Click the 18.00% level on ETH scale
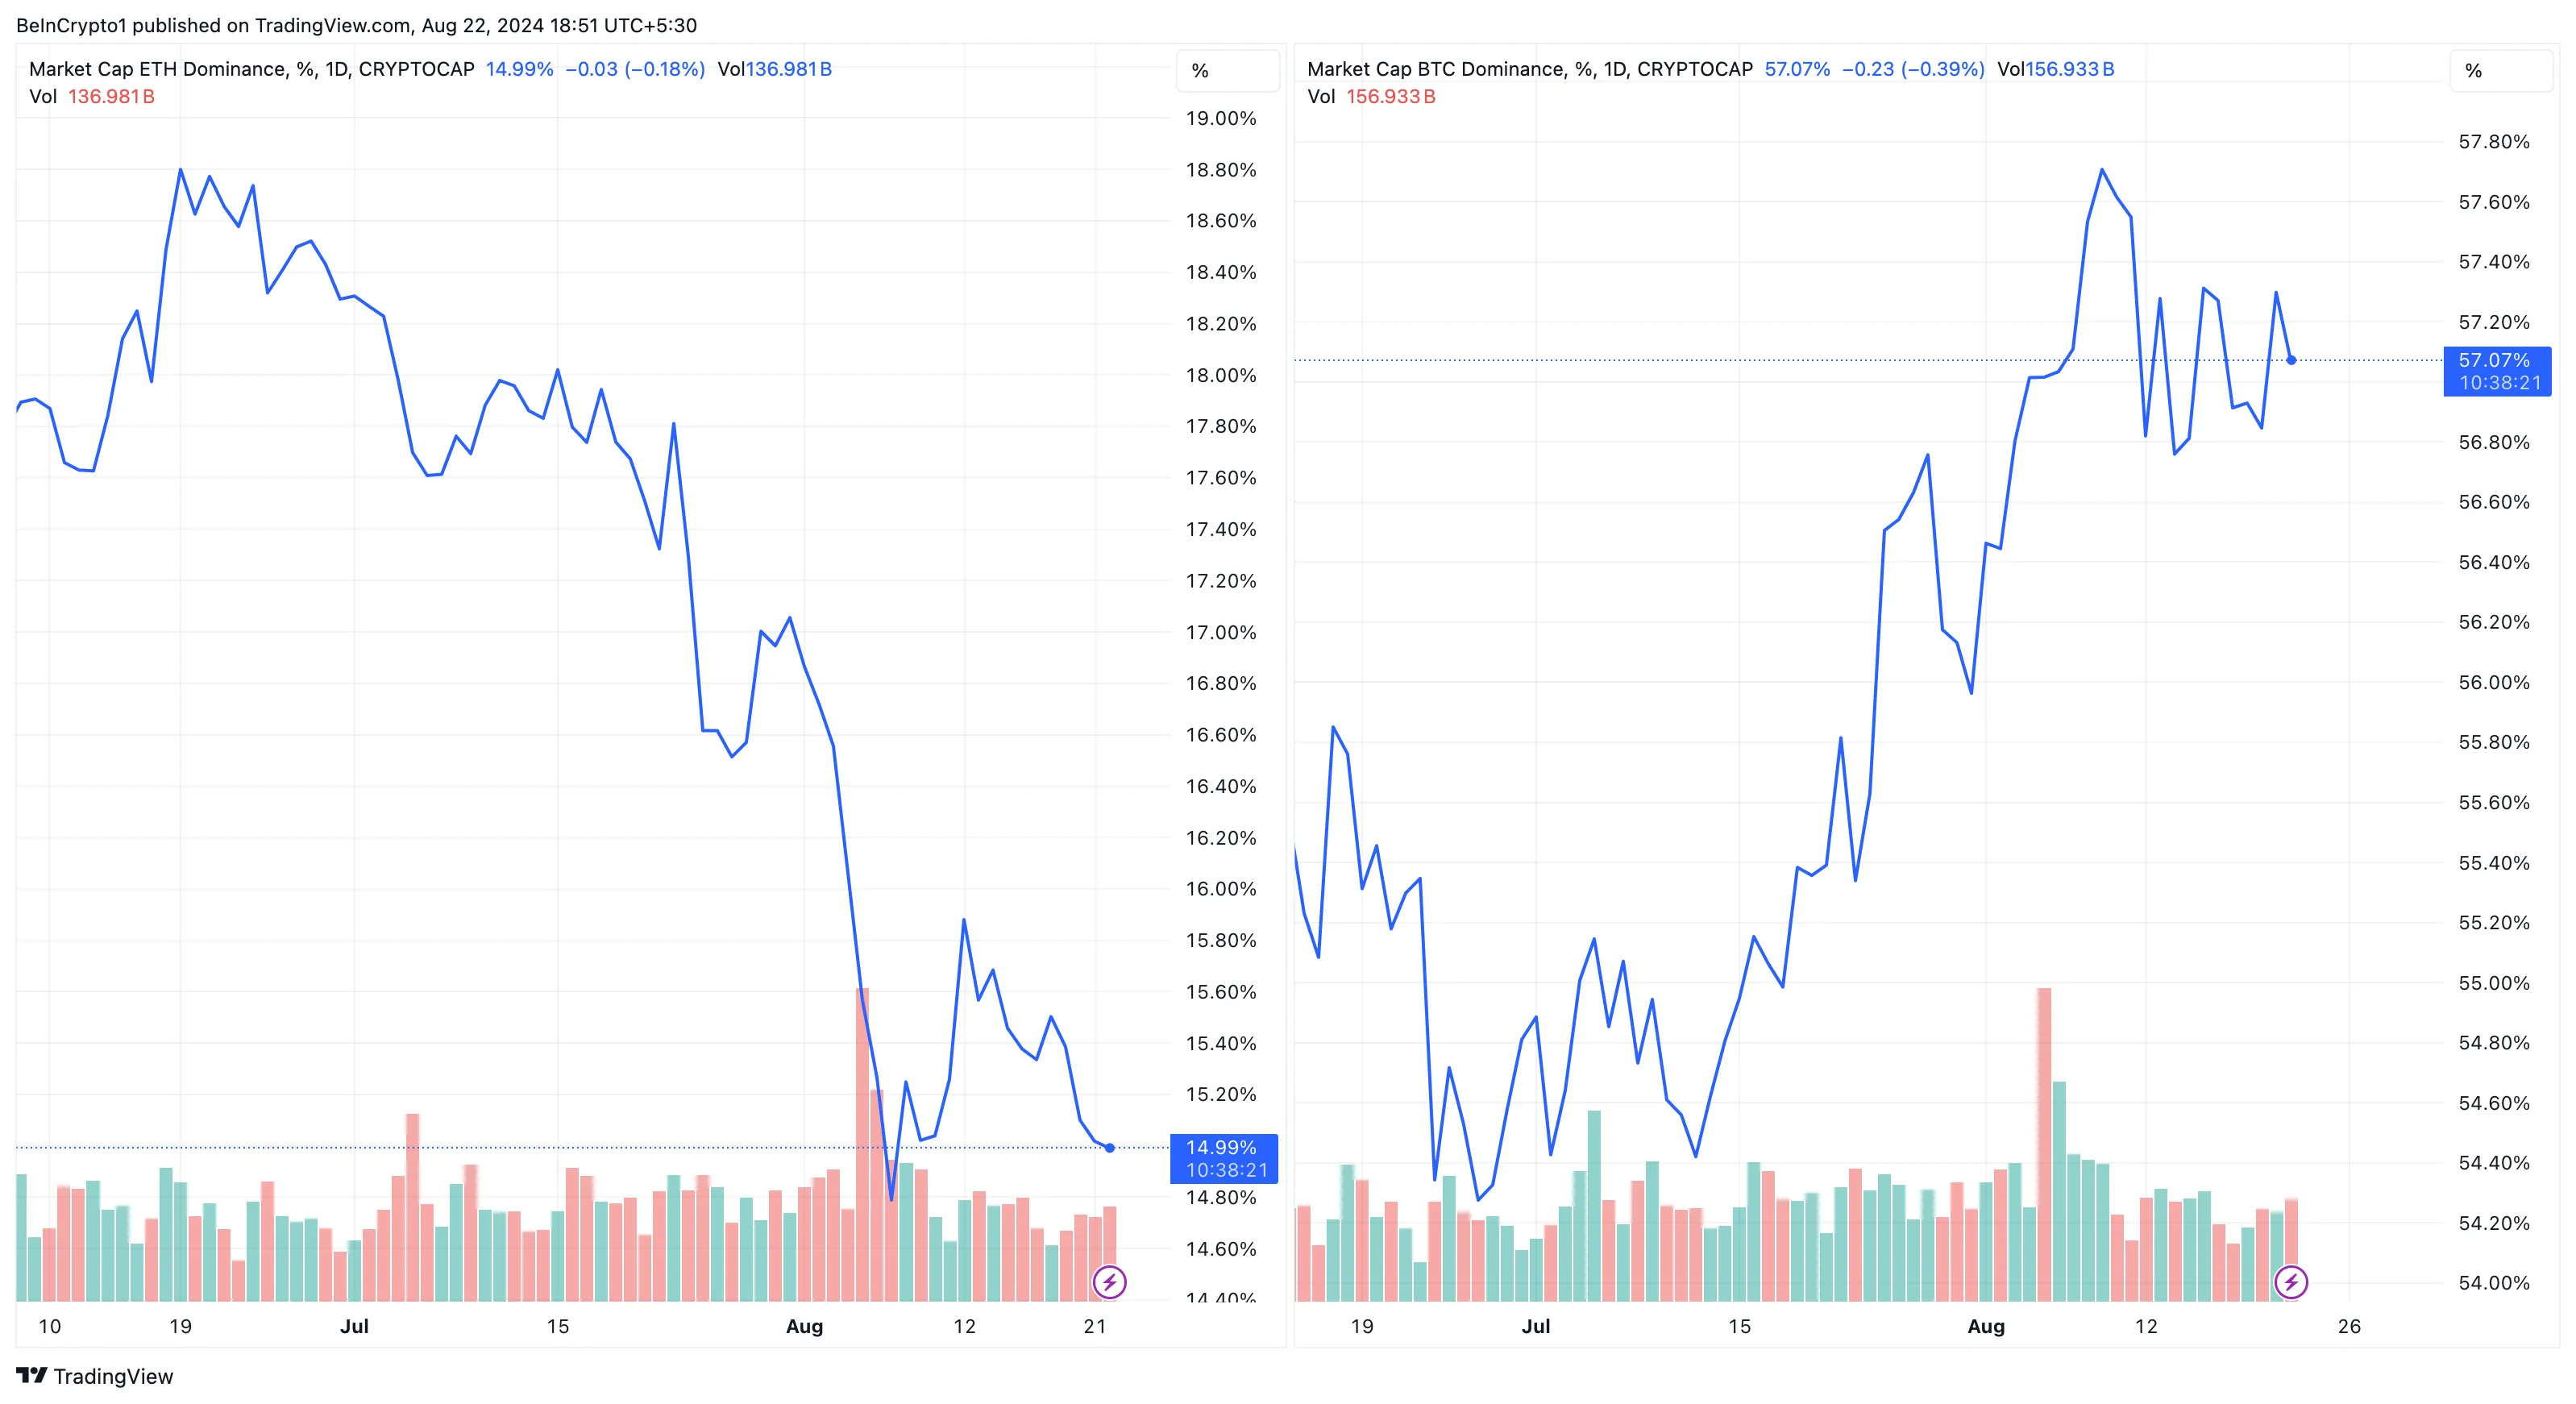 coord(1220,375)
